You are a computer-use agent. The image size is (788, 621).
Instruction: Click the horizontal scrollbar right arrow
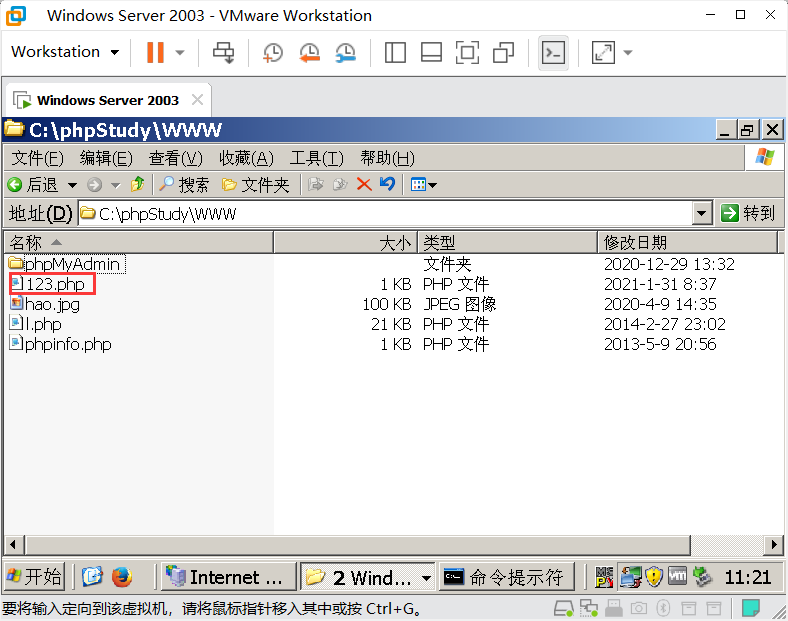tap(773, 545)
